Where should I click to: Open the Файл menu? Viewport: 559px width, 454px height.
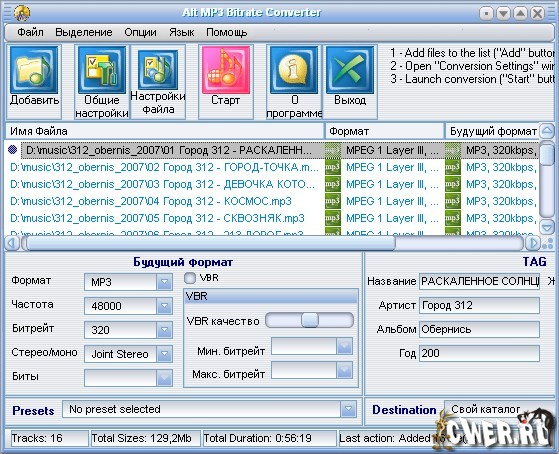pos(31,32)
